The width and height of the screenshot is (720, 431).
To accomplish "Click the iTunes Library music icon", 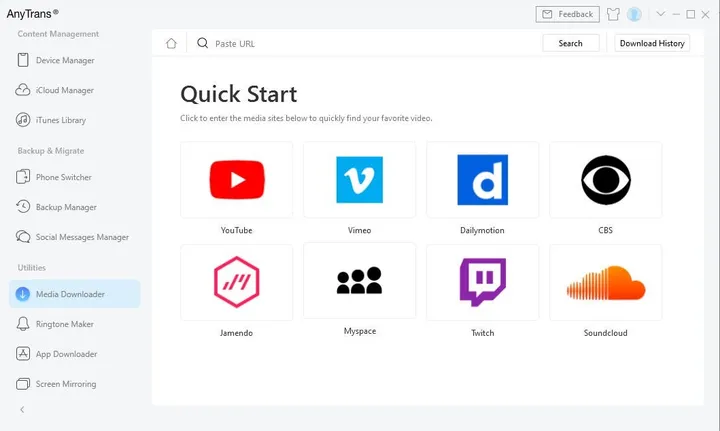I will [23, 120].
